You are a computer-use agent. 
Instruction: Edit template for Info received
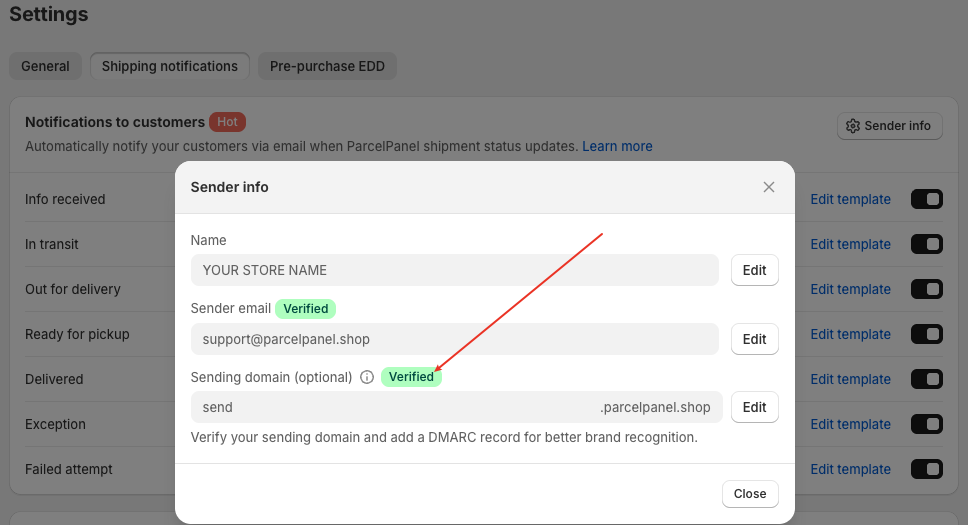click(851, 200)
